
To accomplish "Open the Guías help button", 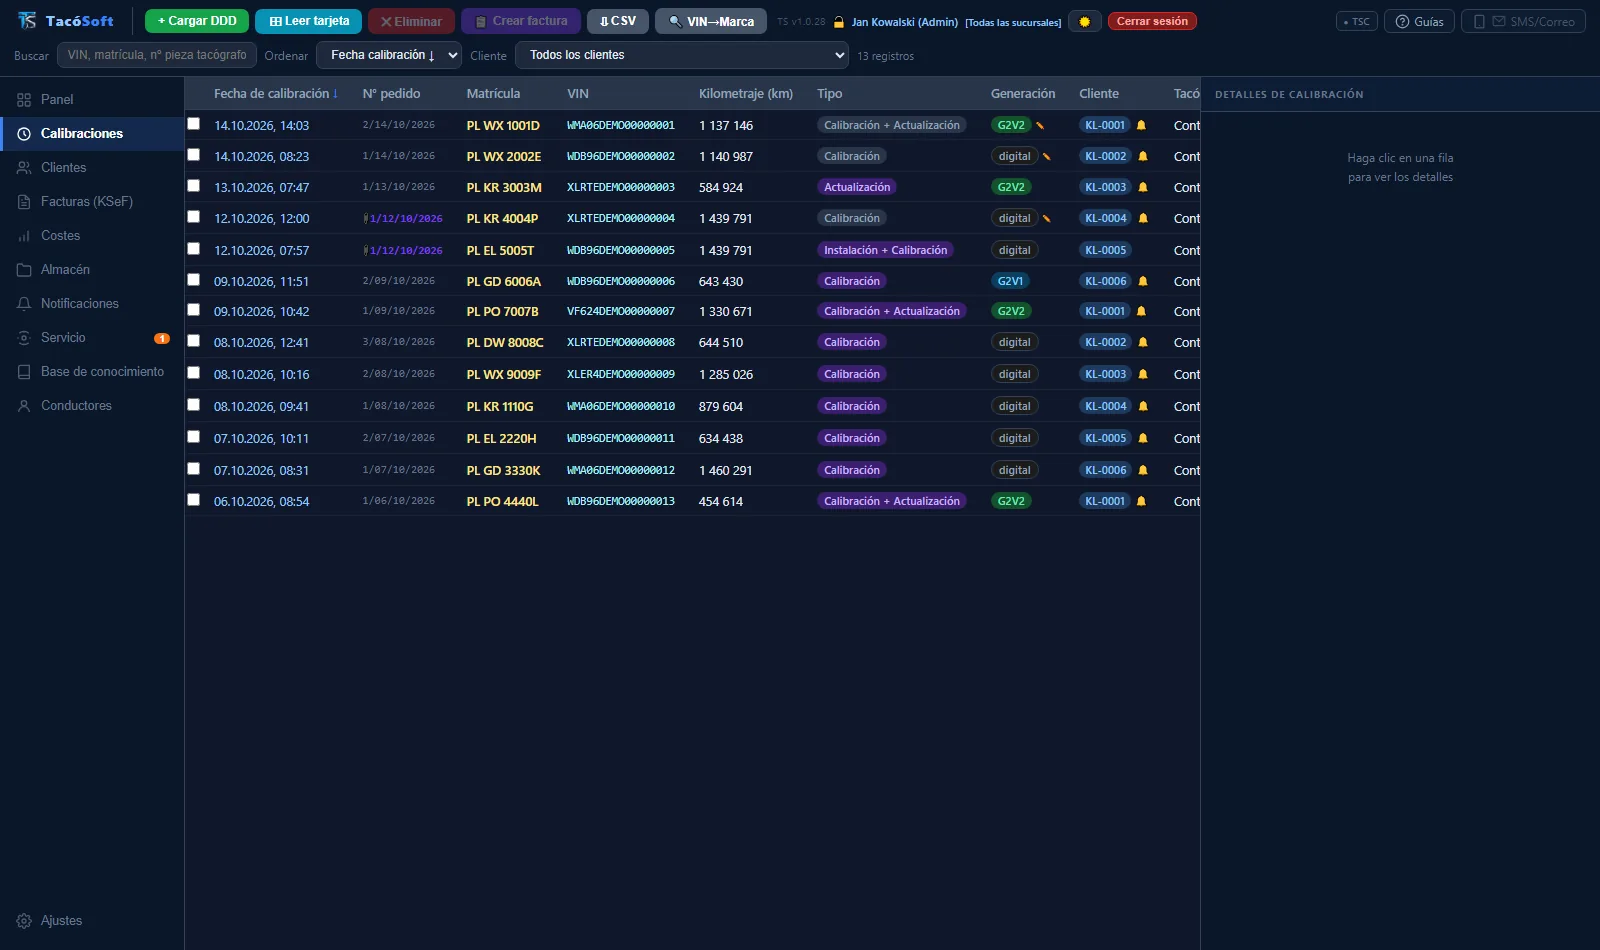I will pyautogui.click(x=1419, y=21).
